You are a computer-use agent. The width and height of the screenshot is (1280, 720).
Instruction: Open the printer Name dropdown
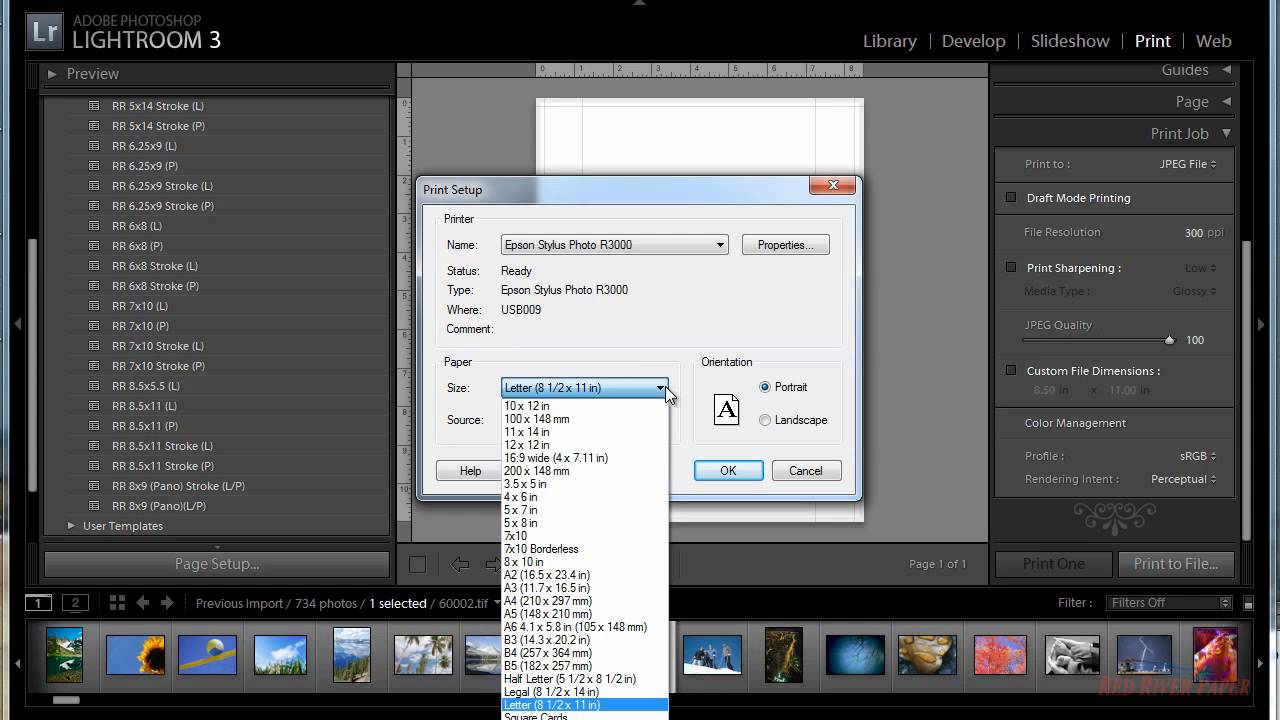click(x=614, y=245)
